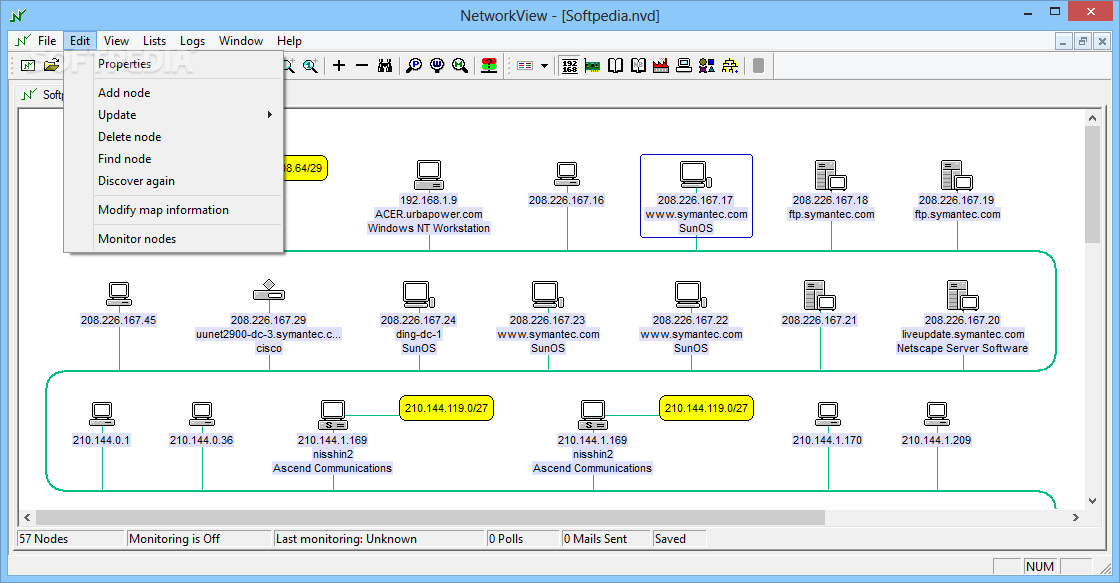Click the magnifier W icon
This screenshot has height=583, width=1120.
tap(437, 66)
